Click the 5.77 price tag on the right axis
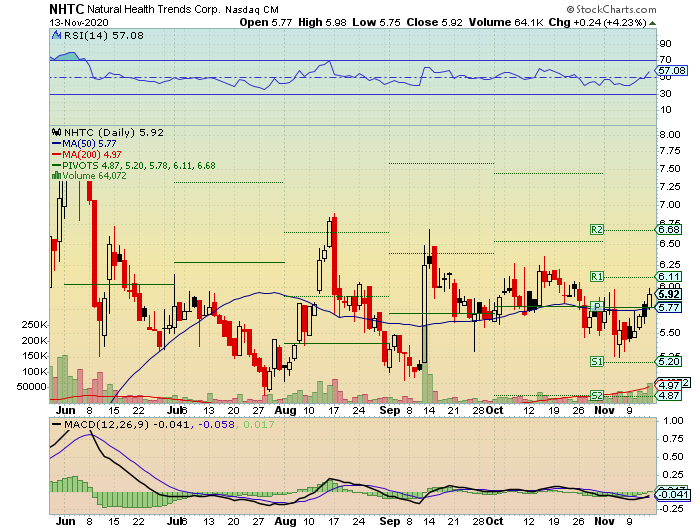The width and height of the screenshot is (700, 530). [x=669, y=307]
